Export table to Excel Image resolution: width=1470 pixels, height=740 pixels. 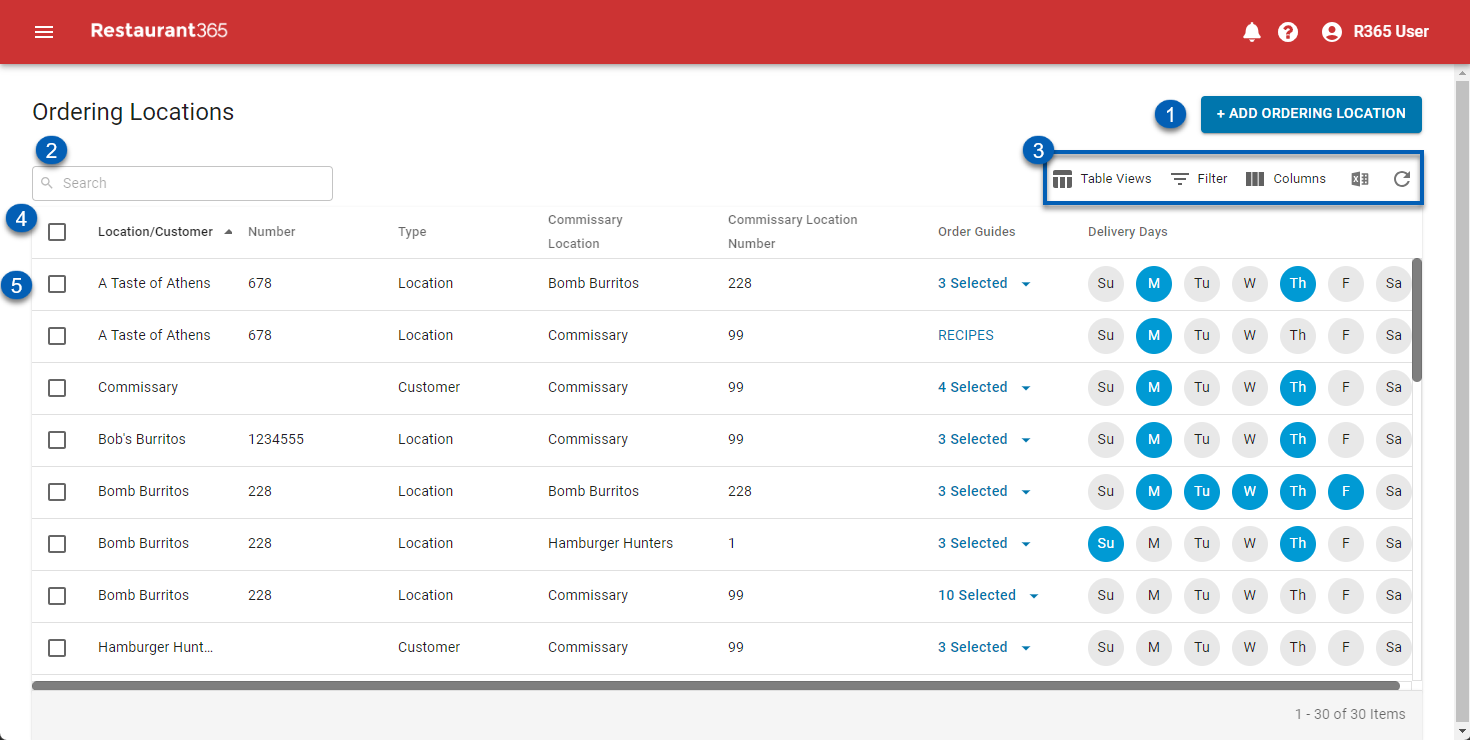coord(1360,179)
